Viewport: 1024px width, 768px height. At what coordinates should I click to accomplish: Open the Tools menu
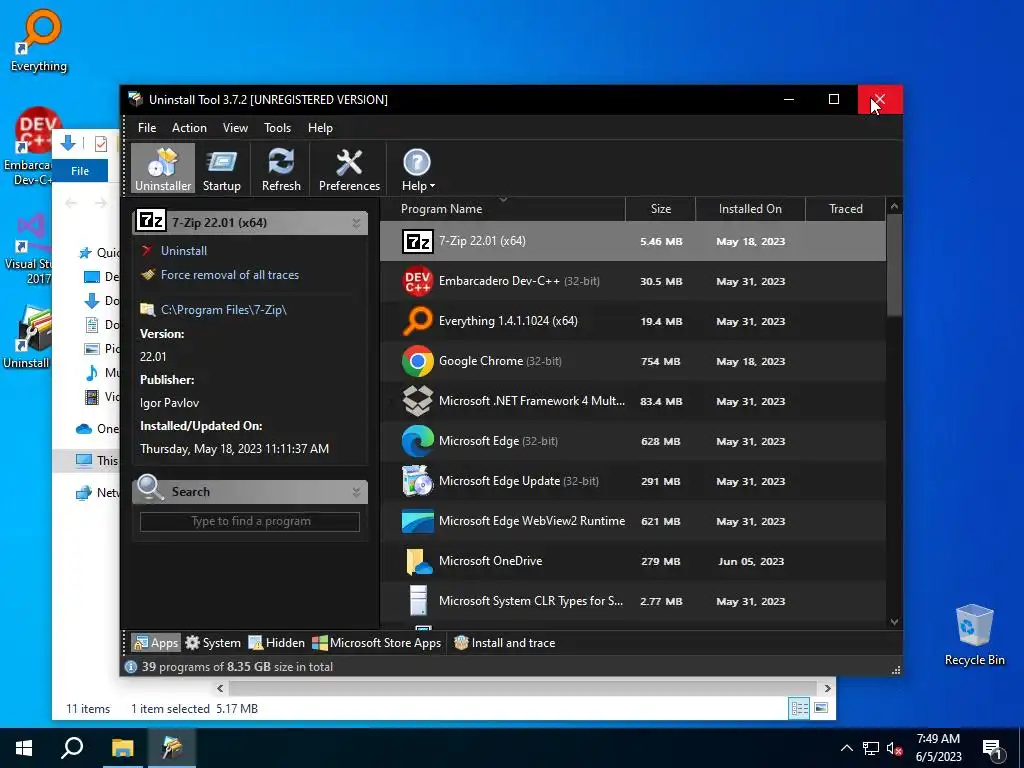pyautogui.click(x=278, y=128)
